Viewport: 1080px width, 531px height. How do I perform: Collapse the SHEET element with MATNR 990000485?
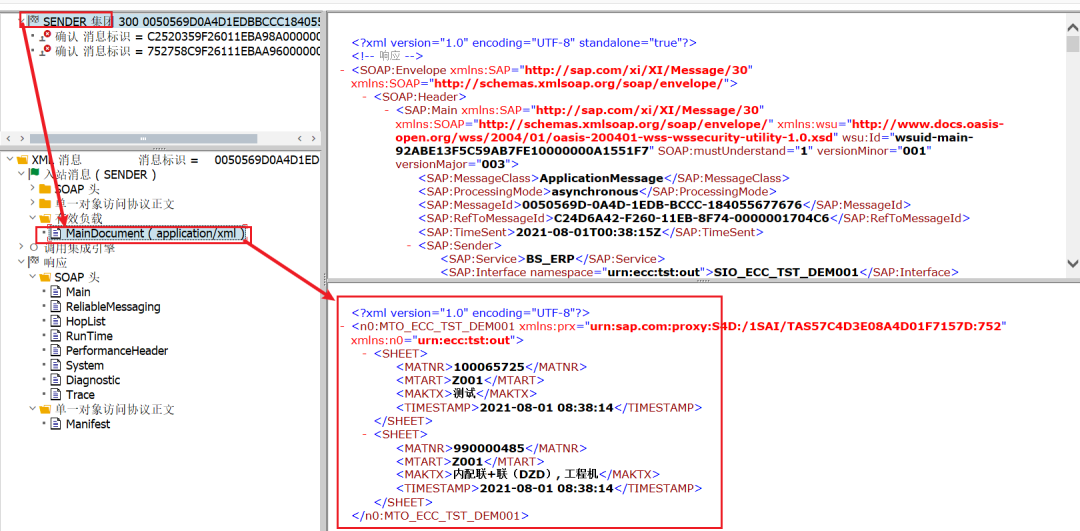click(x=365, y=435)
